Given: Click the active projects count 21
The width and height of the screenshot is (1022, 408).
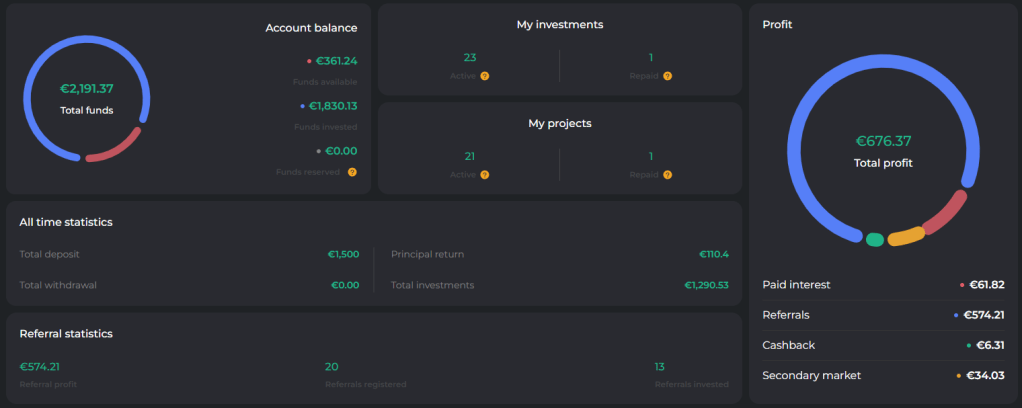Looking at the screenshot, I should pos(470,156).
